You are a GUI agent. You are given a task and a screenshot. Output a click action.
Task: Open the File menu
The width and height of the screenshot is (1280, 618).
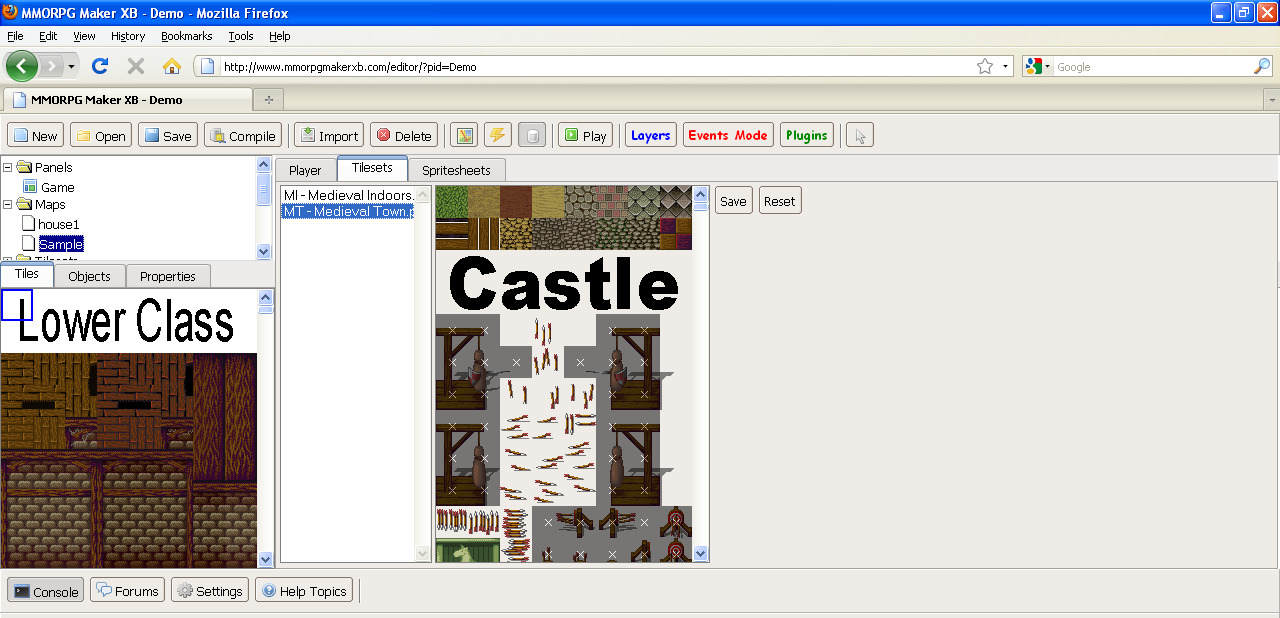(15, 36)
